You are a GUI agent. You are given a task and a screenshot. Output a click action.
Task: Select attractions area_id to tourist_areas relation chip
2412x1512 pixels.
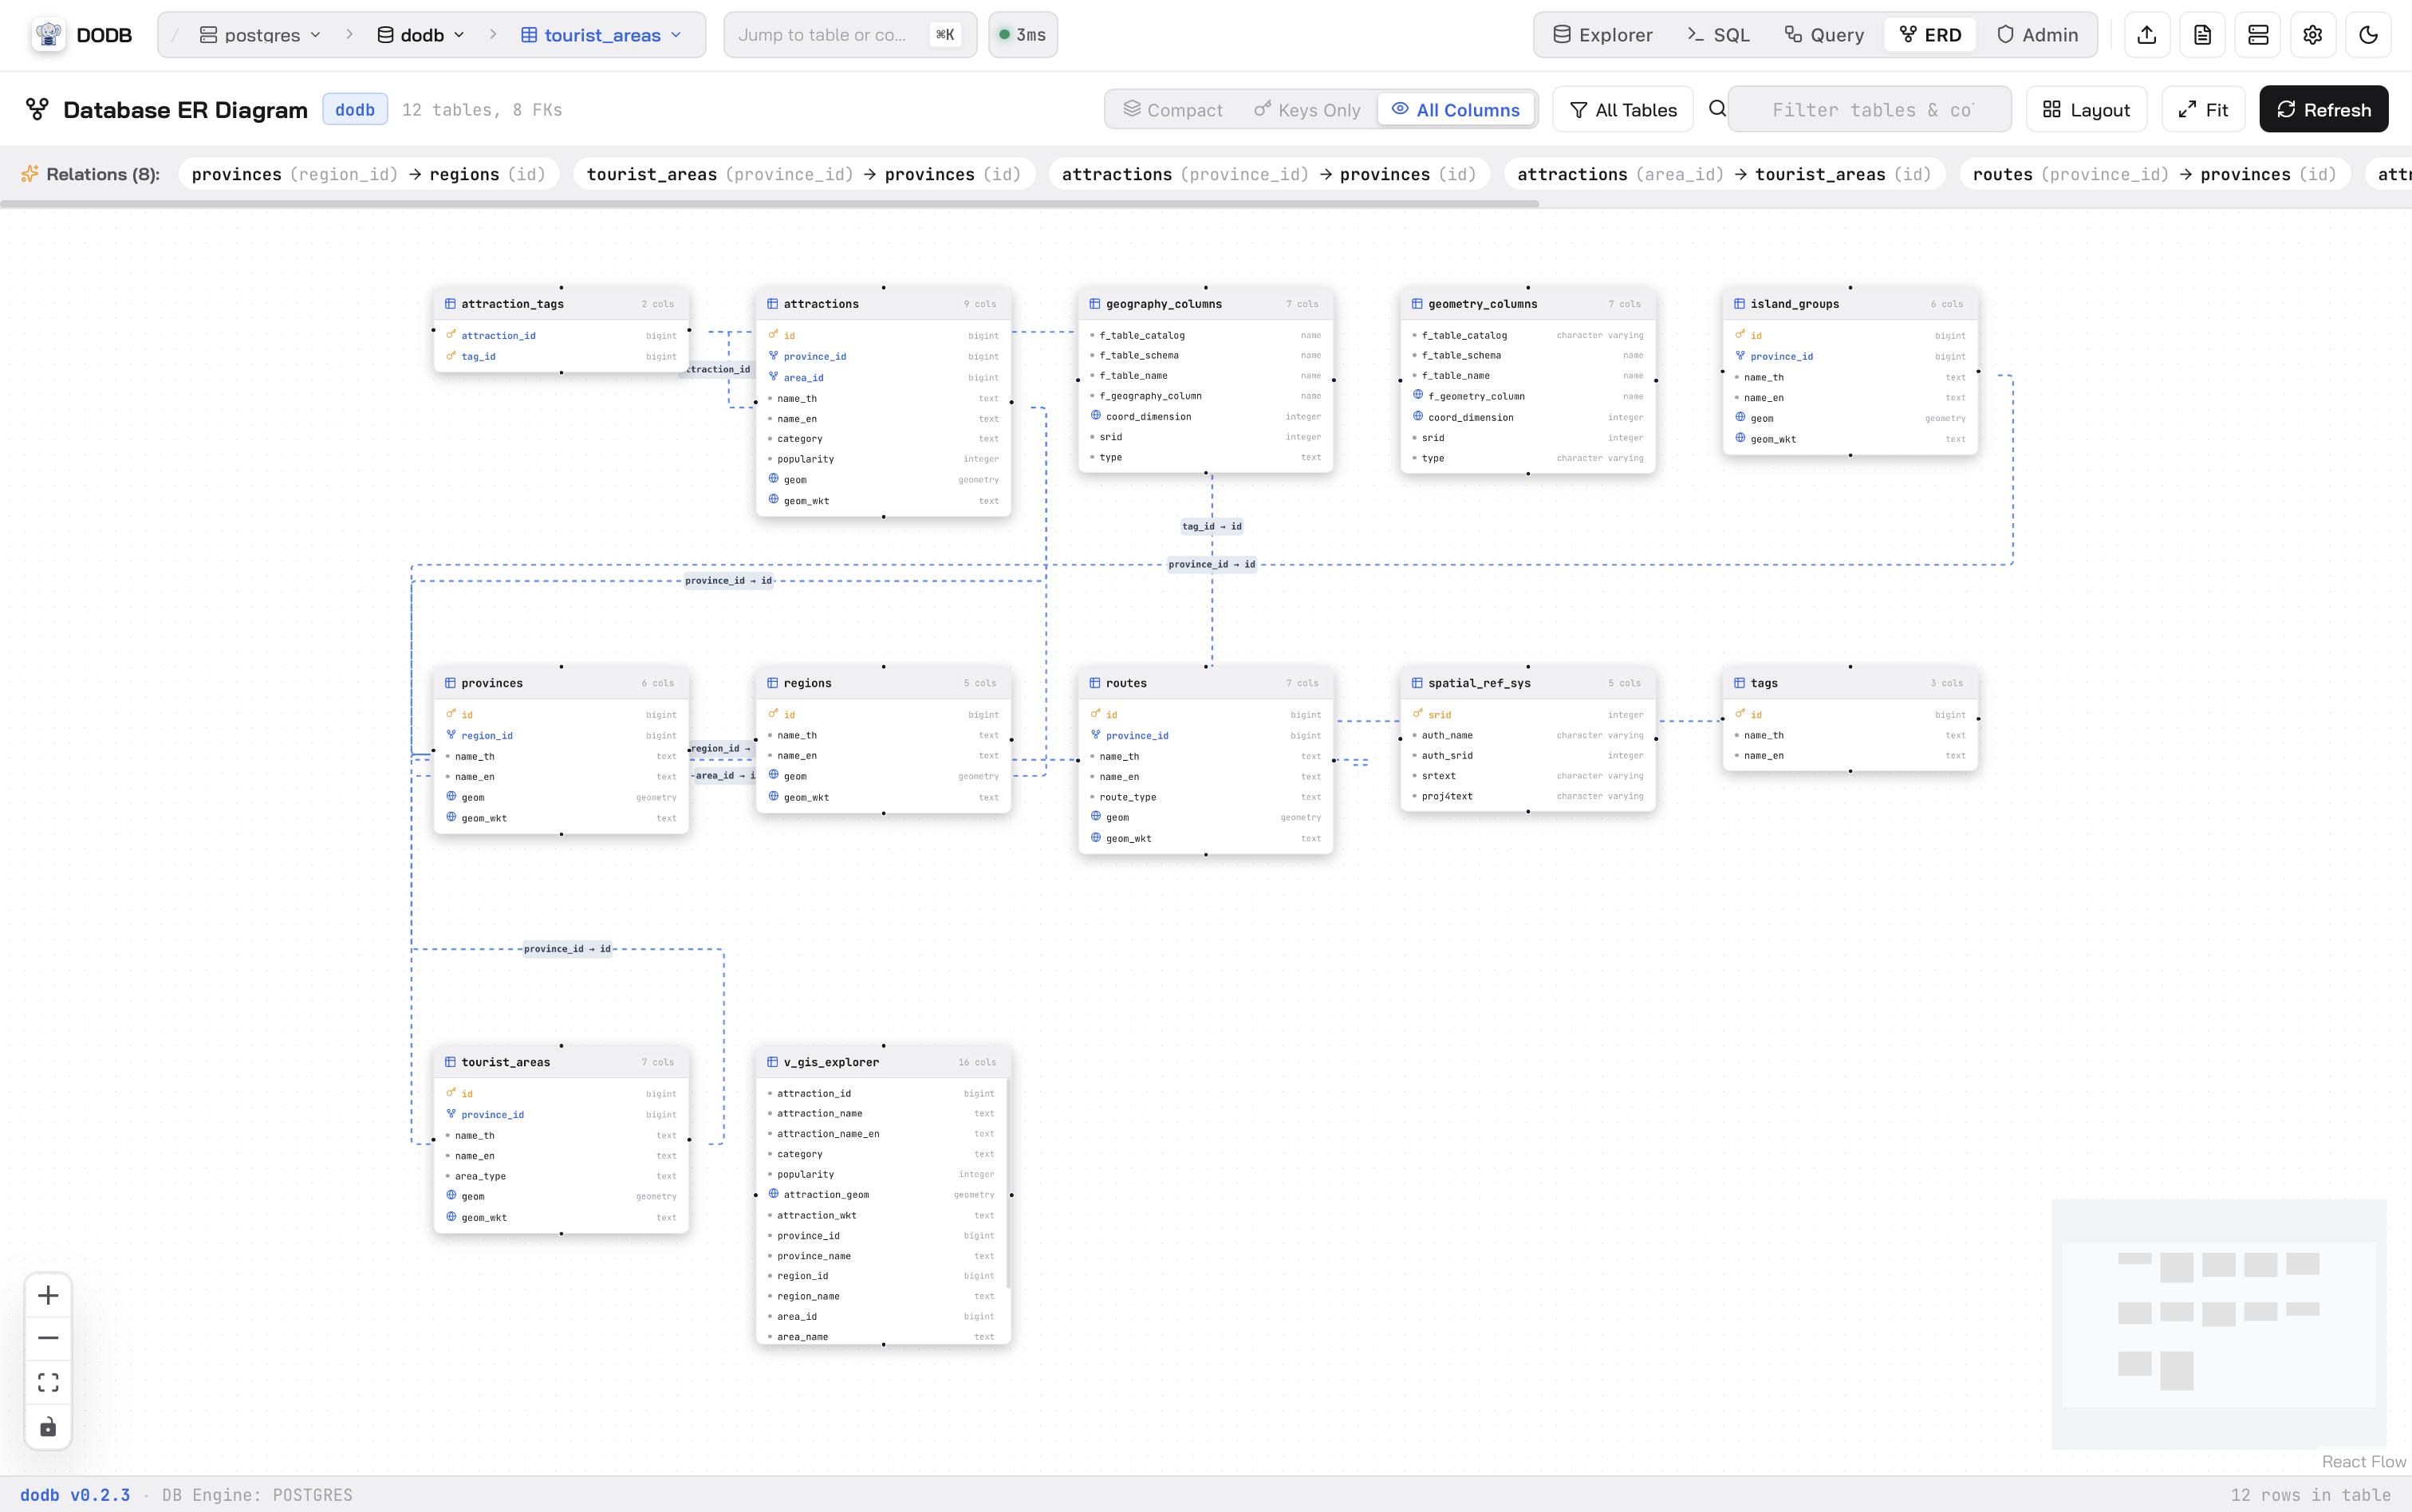pyautogui.click(x=1724, y=174)
